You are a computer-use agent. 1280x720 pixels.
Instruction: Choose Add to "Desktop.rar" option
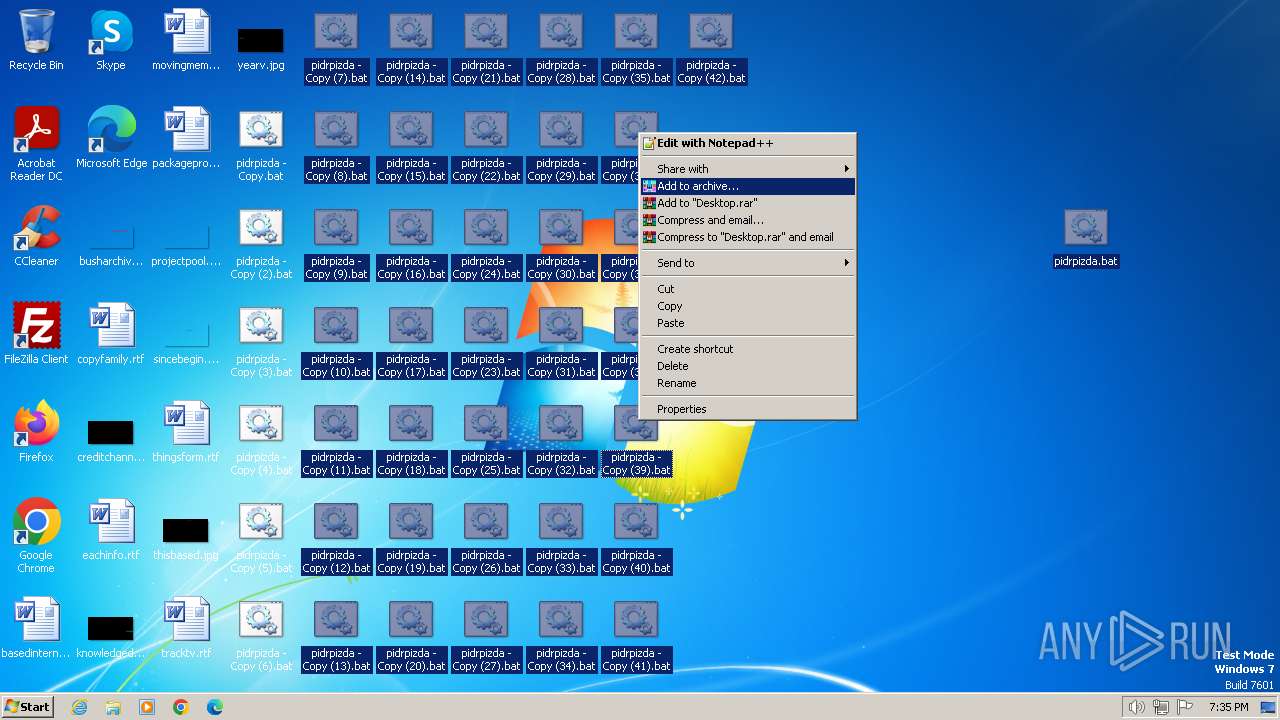[x=748, y=203]
